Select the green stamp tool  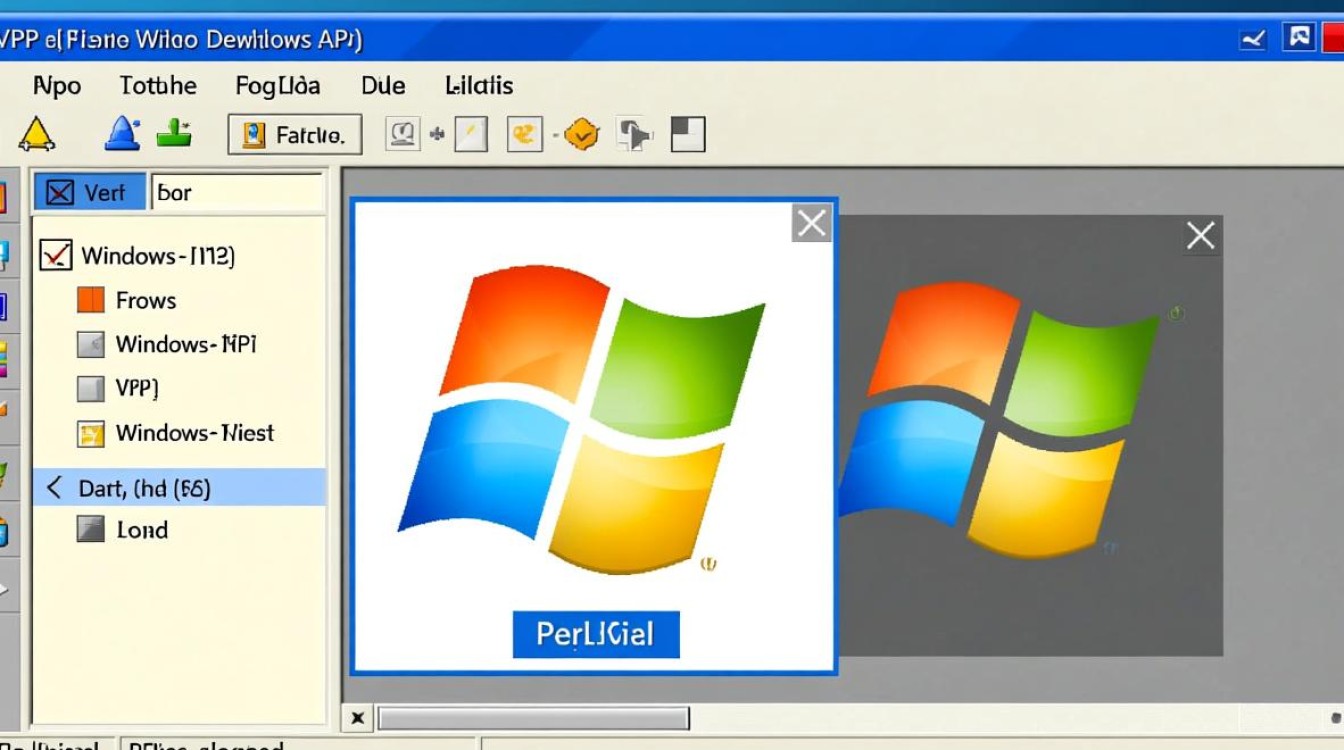[x=173, y=131]
